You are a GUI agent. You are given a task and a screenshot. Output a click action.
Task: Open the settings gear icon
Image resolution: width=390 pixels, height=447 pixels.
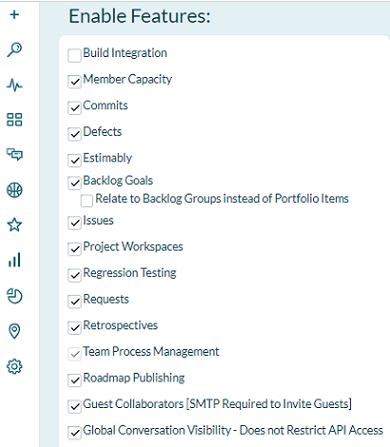[x=14, y=366]
